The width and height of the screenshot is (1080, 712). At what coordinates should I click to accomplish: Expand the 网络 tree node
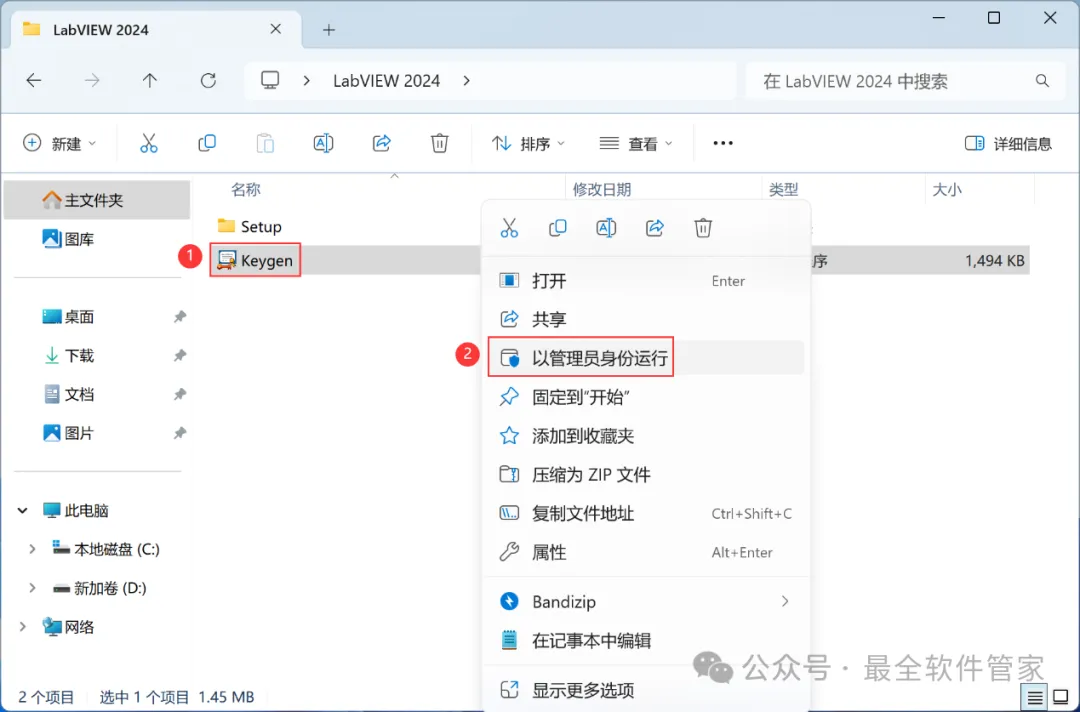(x=23, y=627)
